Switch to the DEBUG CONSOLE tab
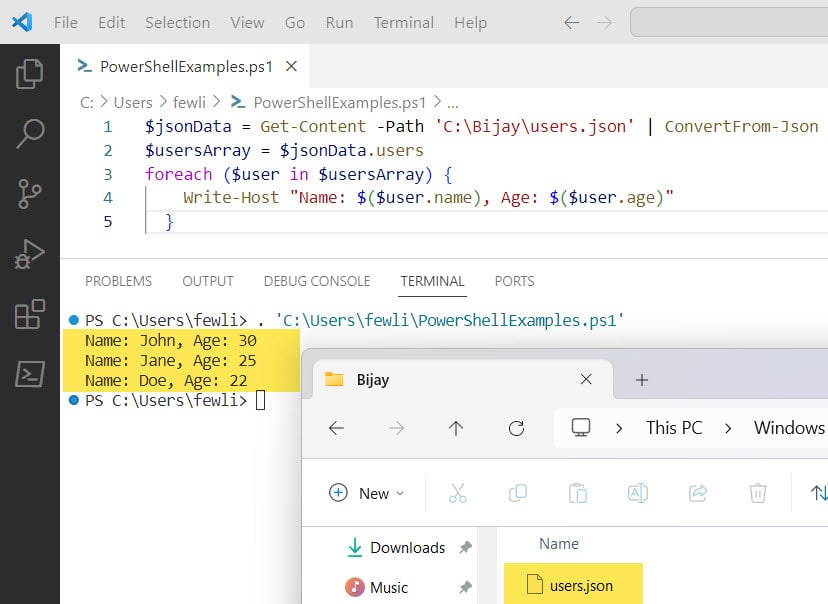This screenshot has width=828, height=604. point(316,281)
